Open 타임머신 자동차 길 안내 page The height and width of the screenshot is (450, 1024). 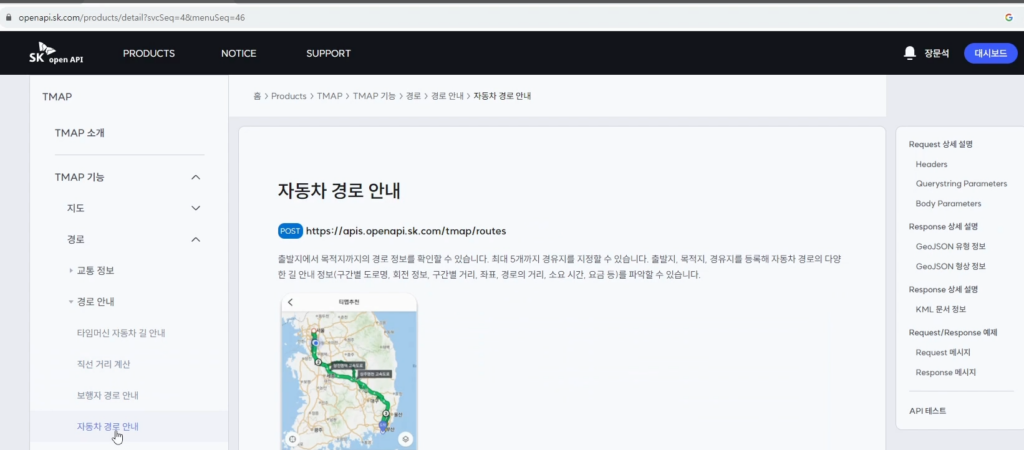[121, 333]
